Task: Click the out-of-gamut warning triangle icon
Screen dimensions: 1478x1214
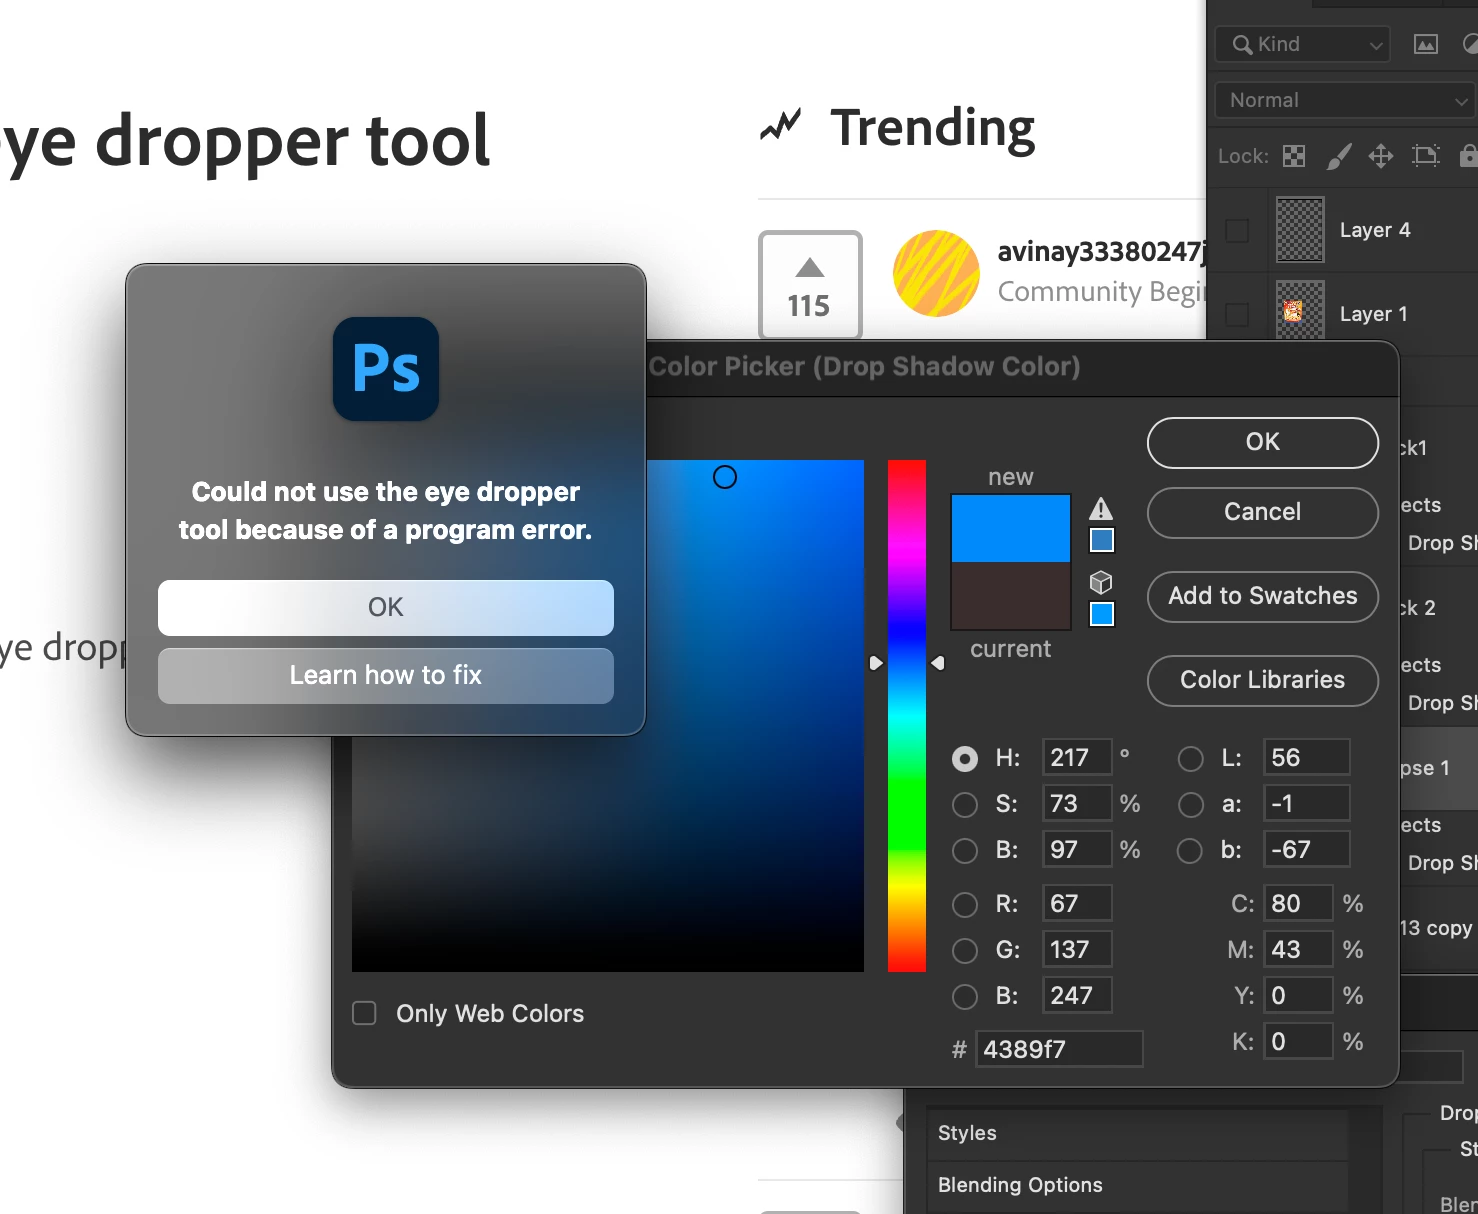Action: tap(1101, 508)
